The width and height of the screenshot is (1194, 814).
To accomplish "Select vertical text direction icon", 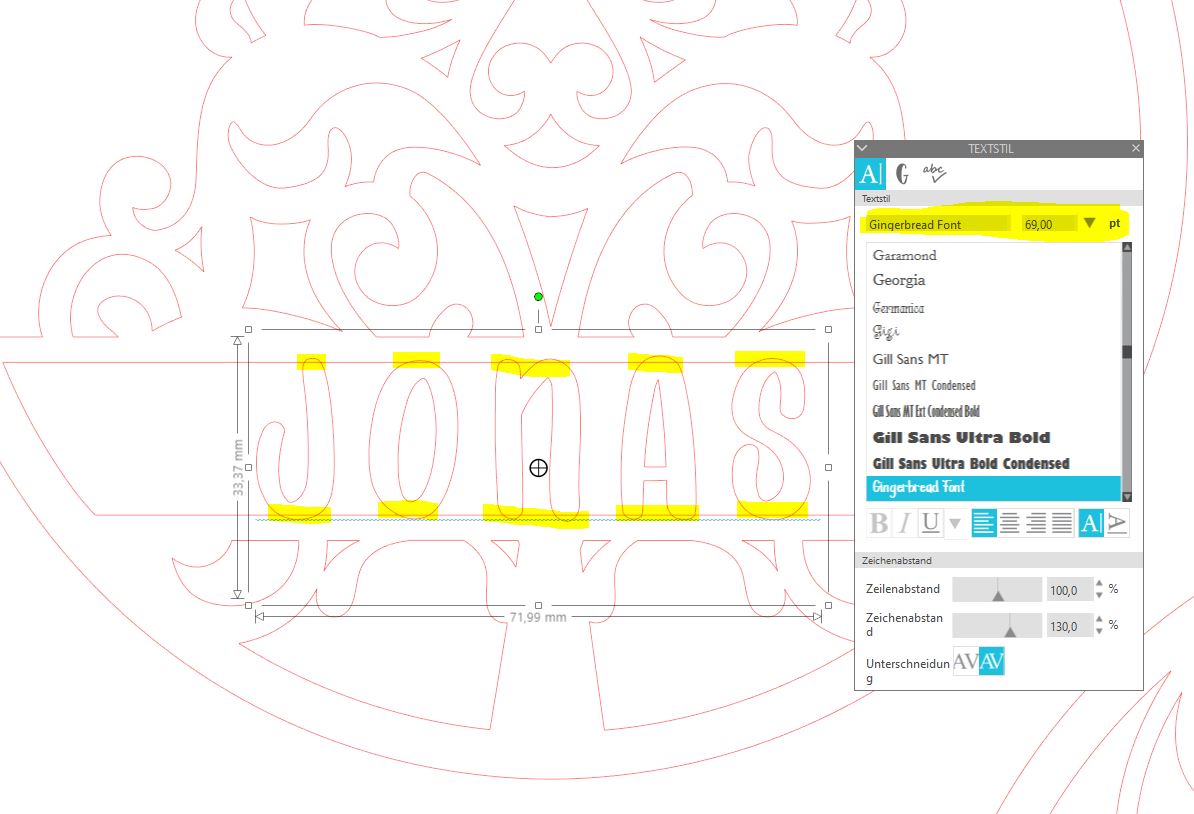I will (x=1117, y=523).
